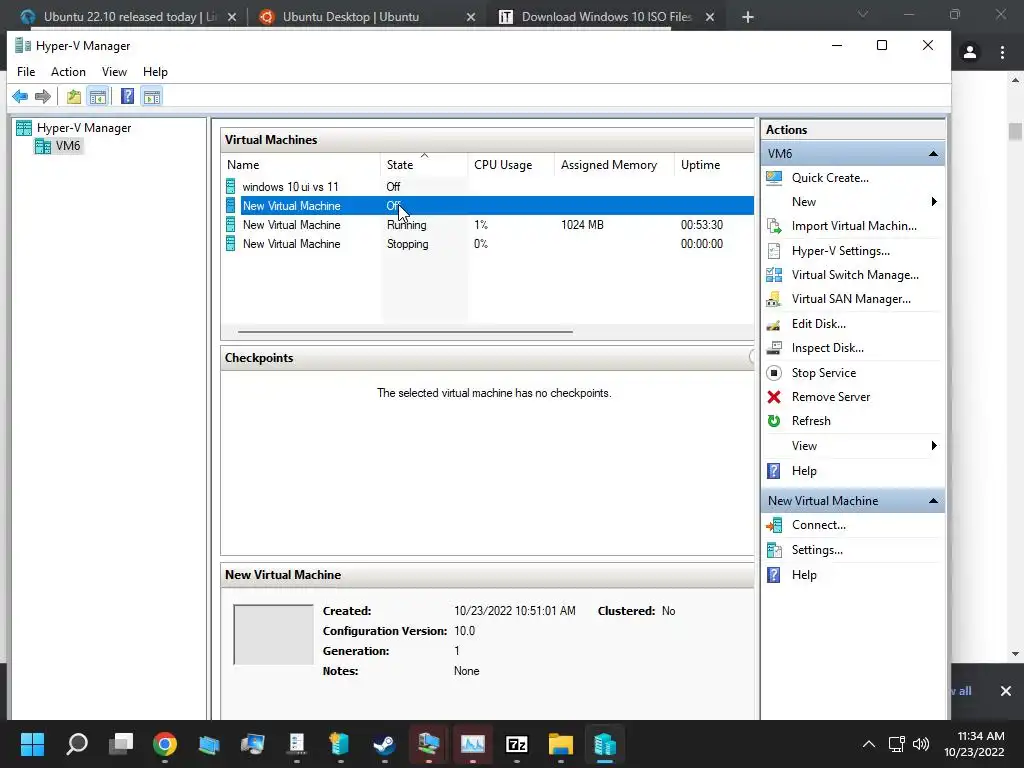Click the Up One Level folder toolbar icon
The height and width of the screenshot is (768, 1024).
(x=74, y=97)
